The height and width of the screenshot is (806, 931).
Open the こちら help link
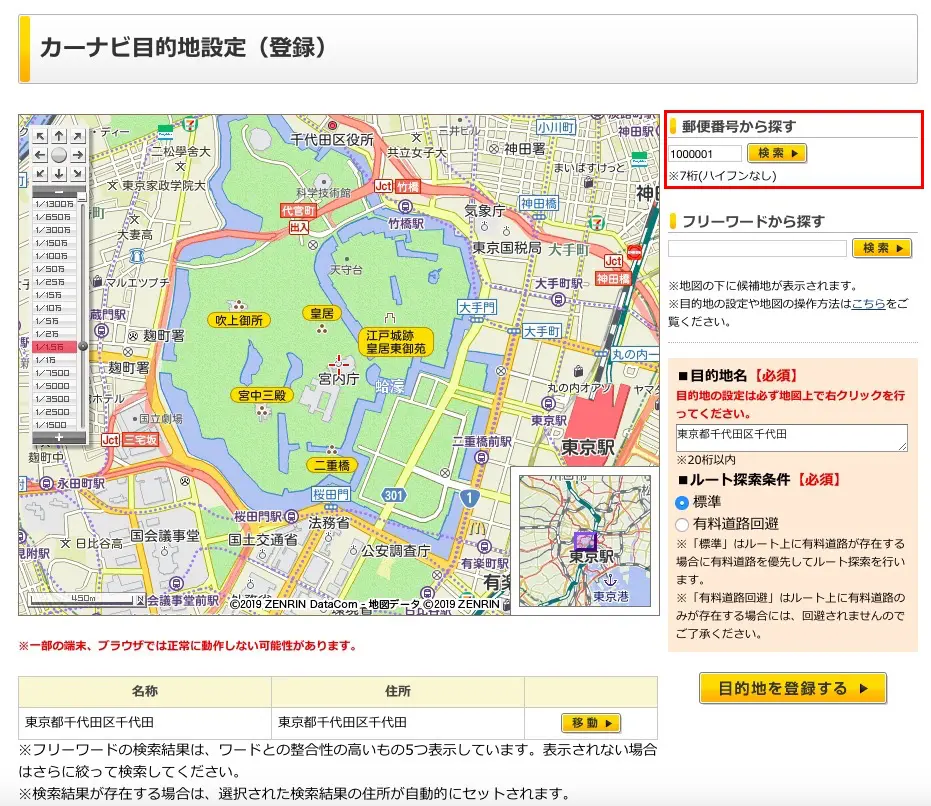click(x=868, y=303)
